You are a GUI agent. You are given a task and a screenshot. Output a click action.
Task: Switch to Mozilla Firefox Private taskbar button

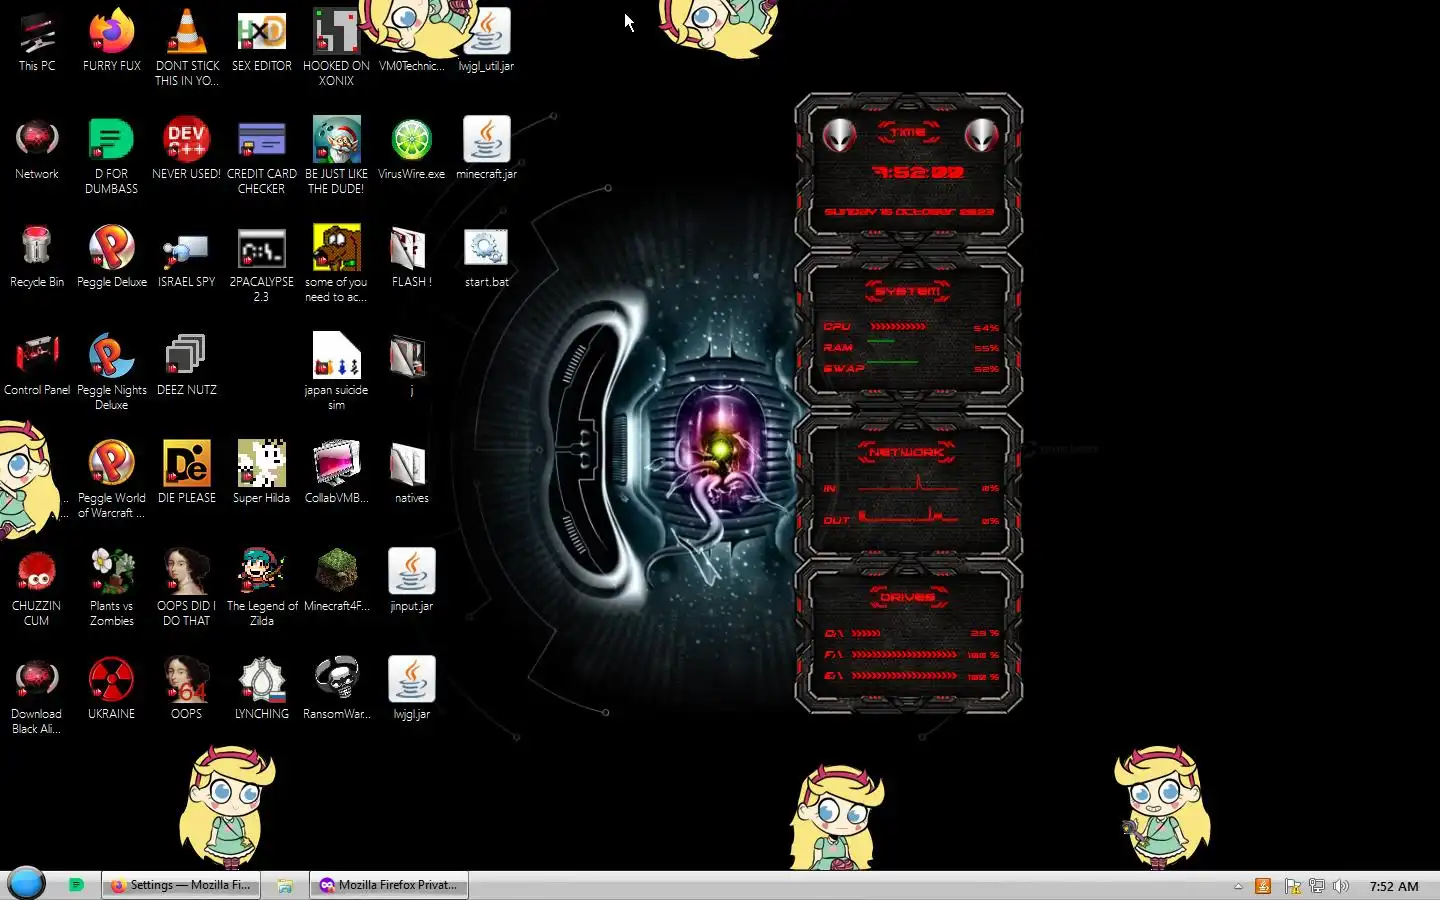389,885
